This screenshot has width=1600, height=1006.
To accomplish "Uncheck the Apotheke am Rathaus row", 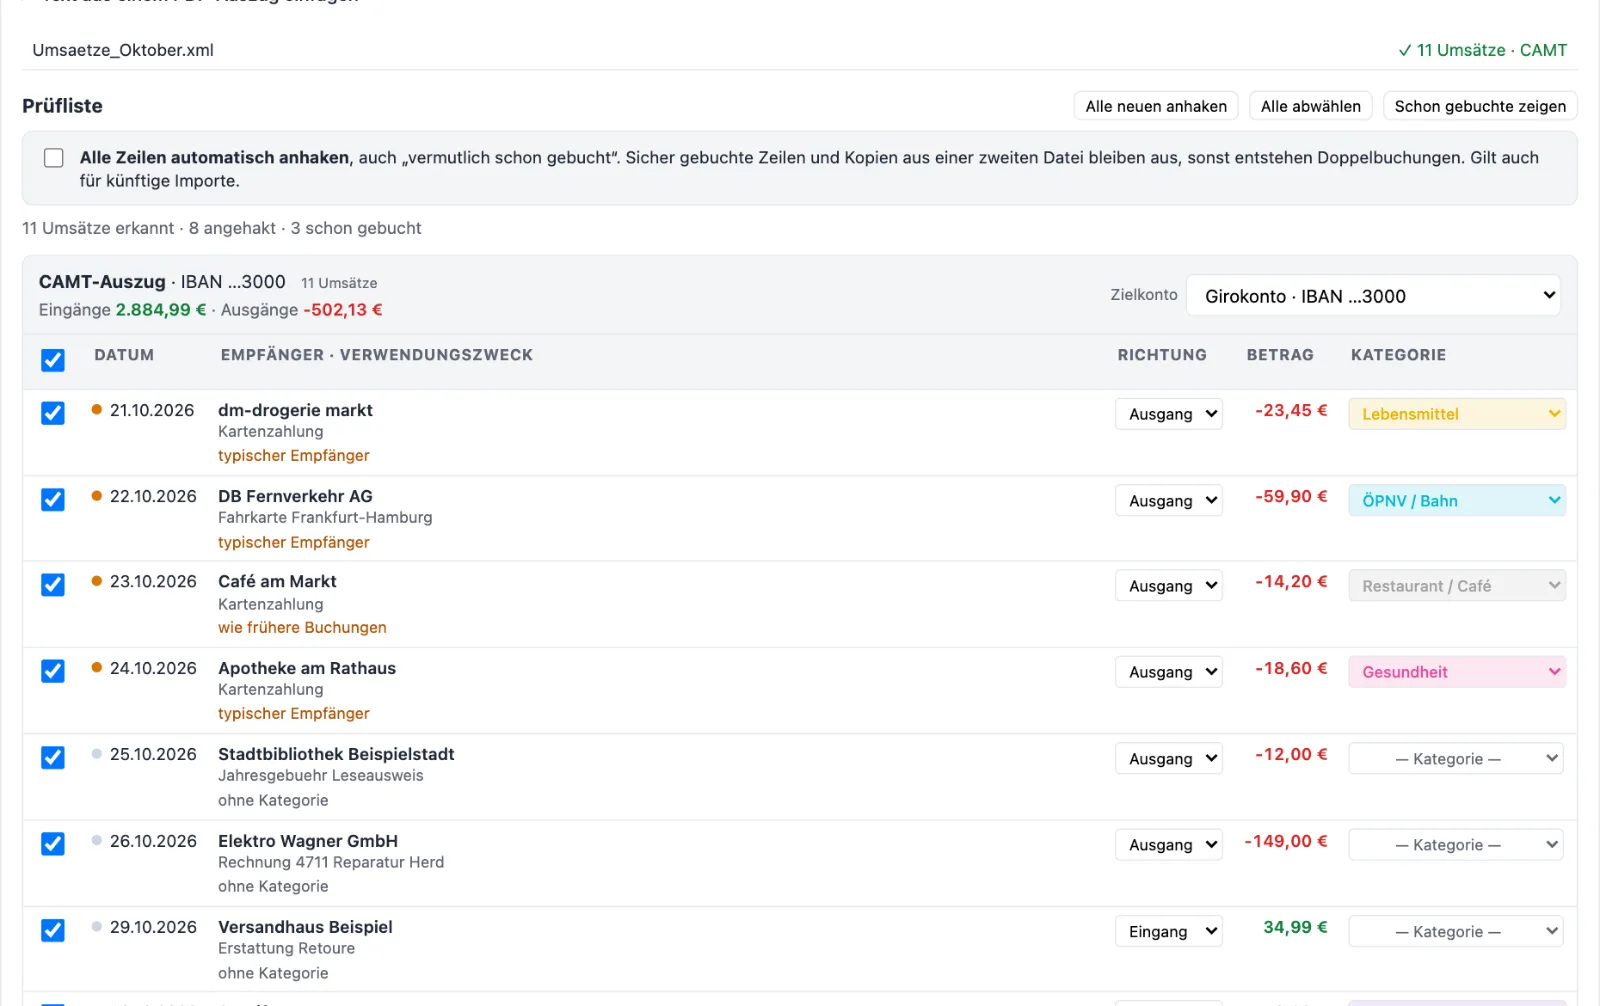I will pyautogui.click(x=53, y=671).
